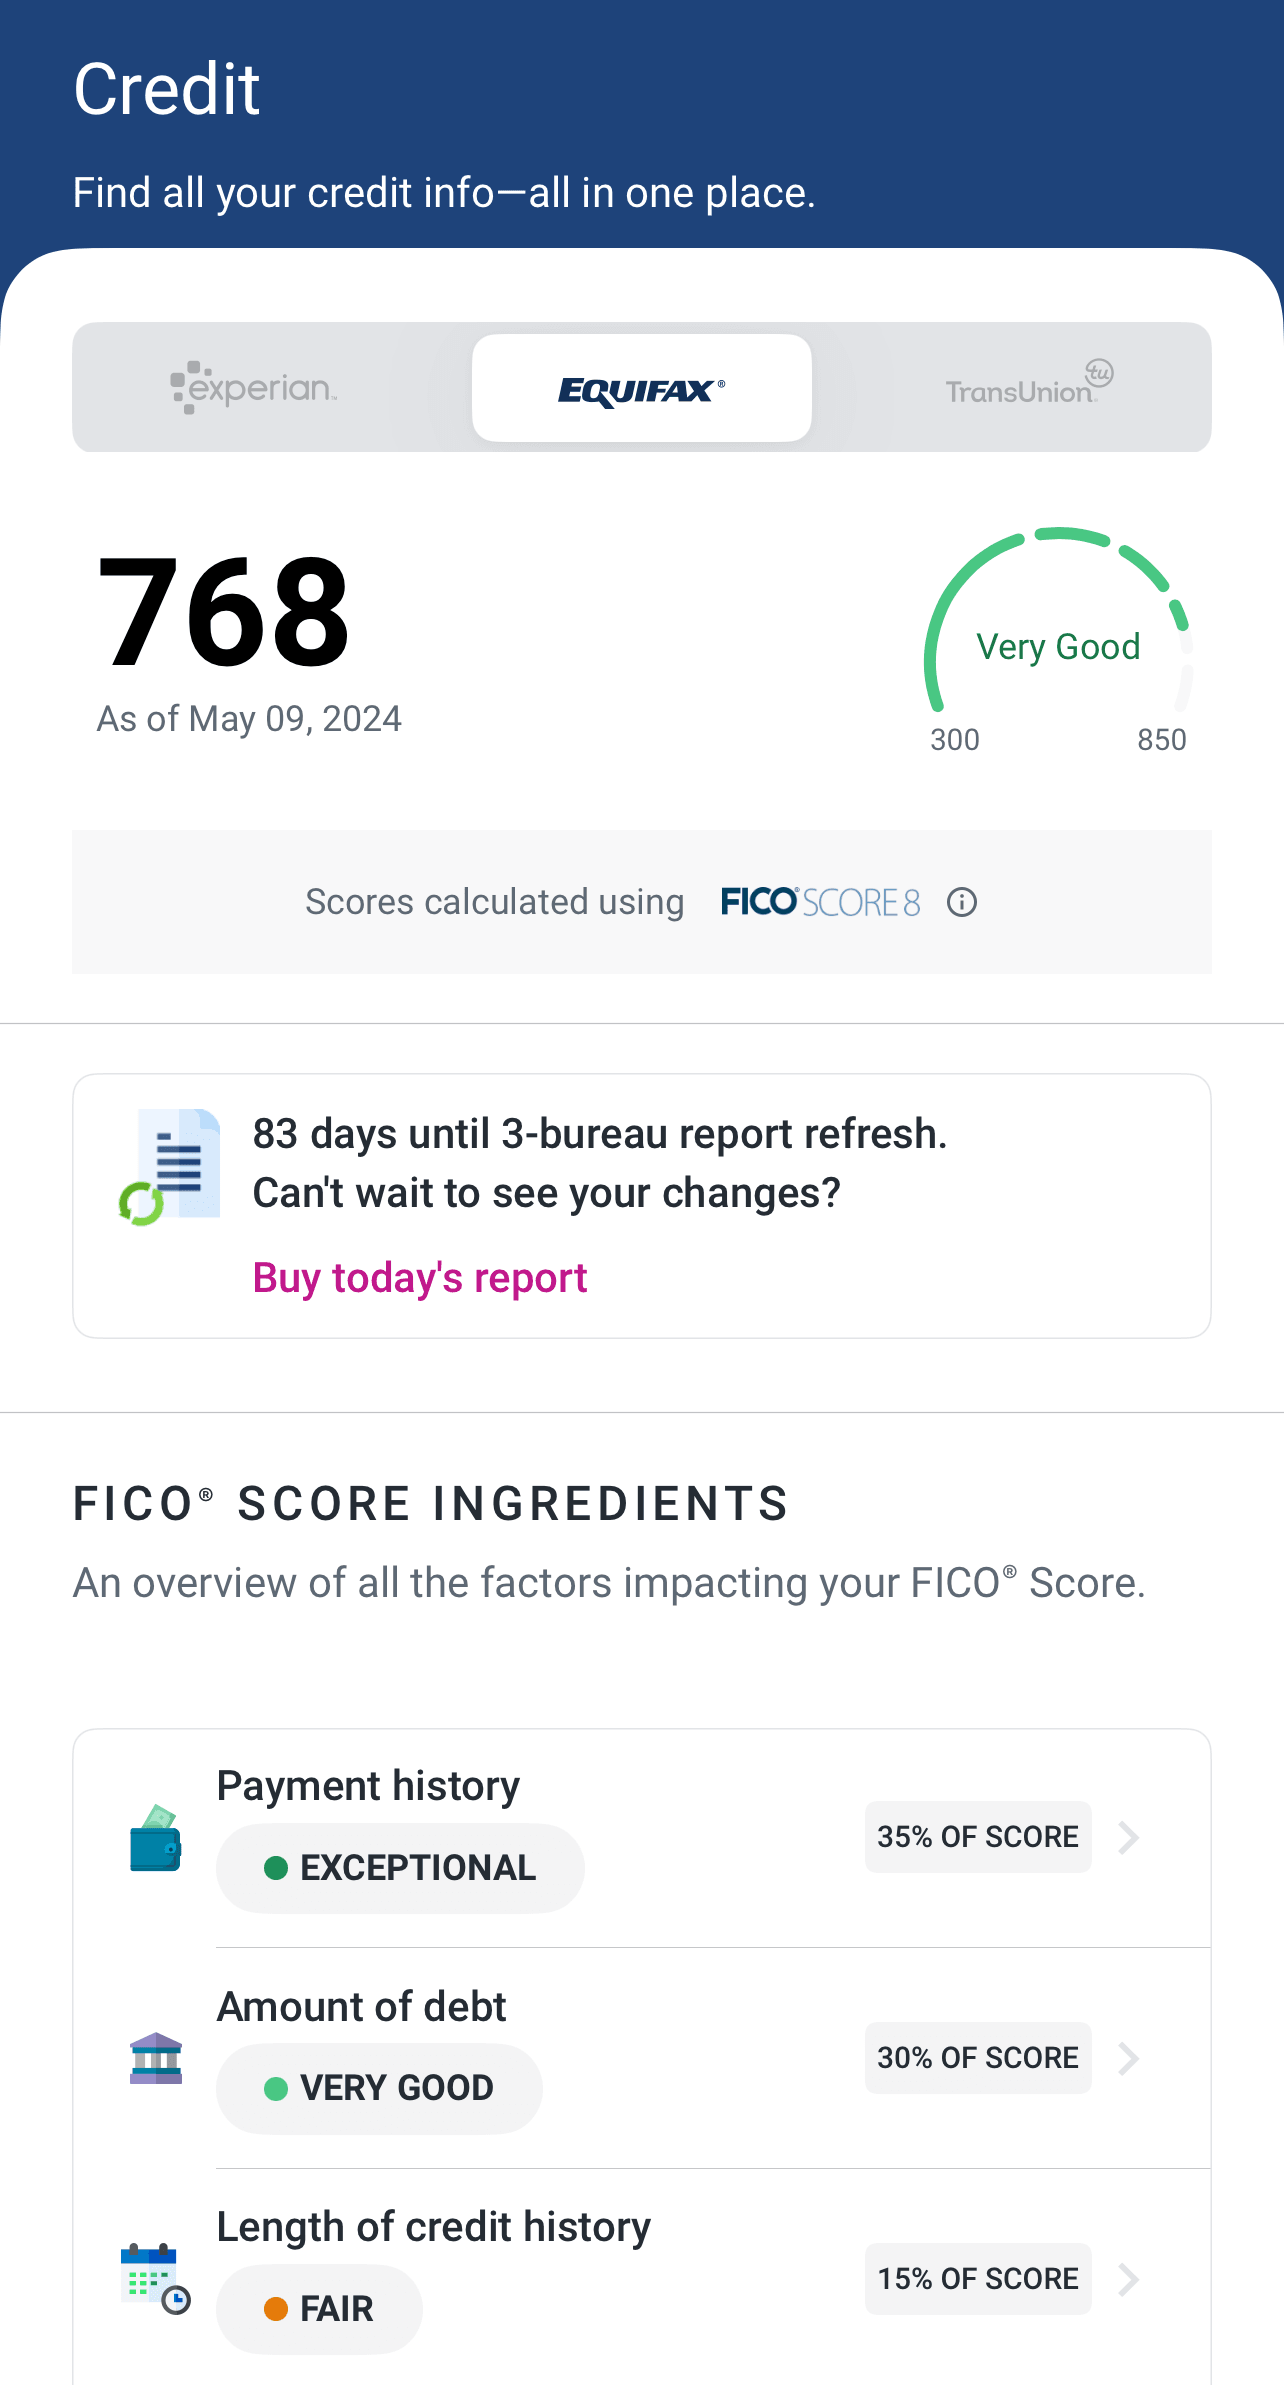This screenshot has width=1284, height=2385.
Task: Tap the Amount of debt bank icon
Action: [156, 2058]
